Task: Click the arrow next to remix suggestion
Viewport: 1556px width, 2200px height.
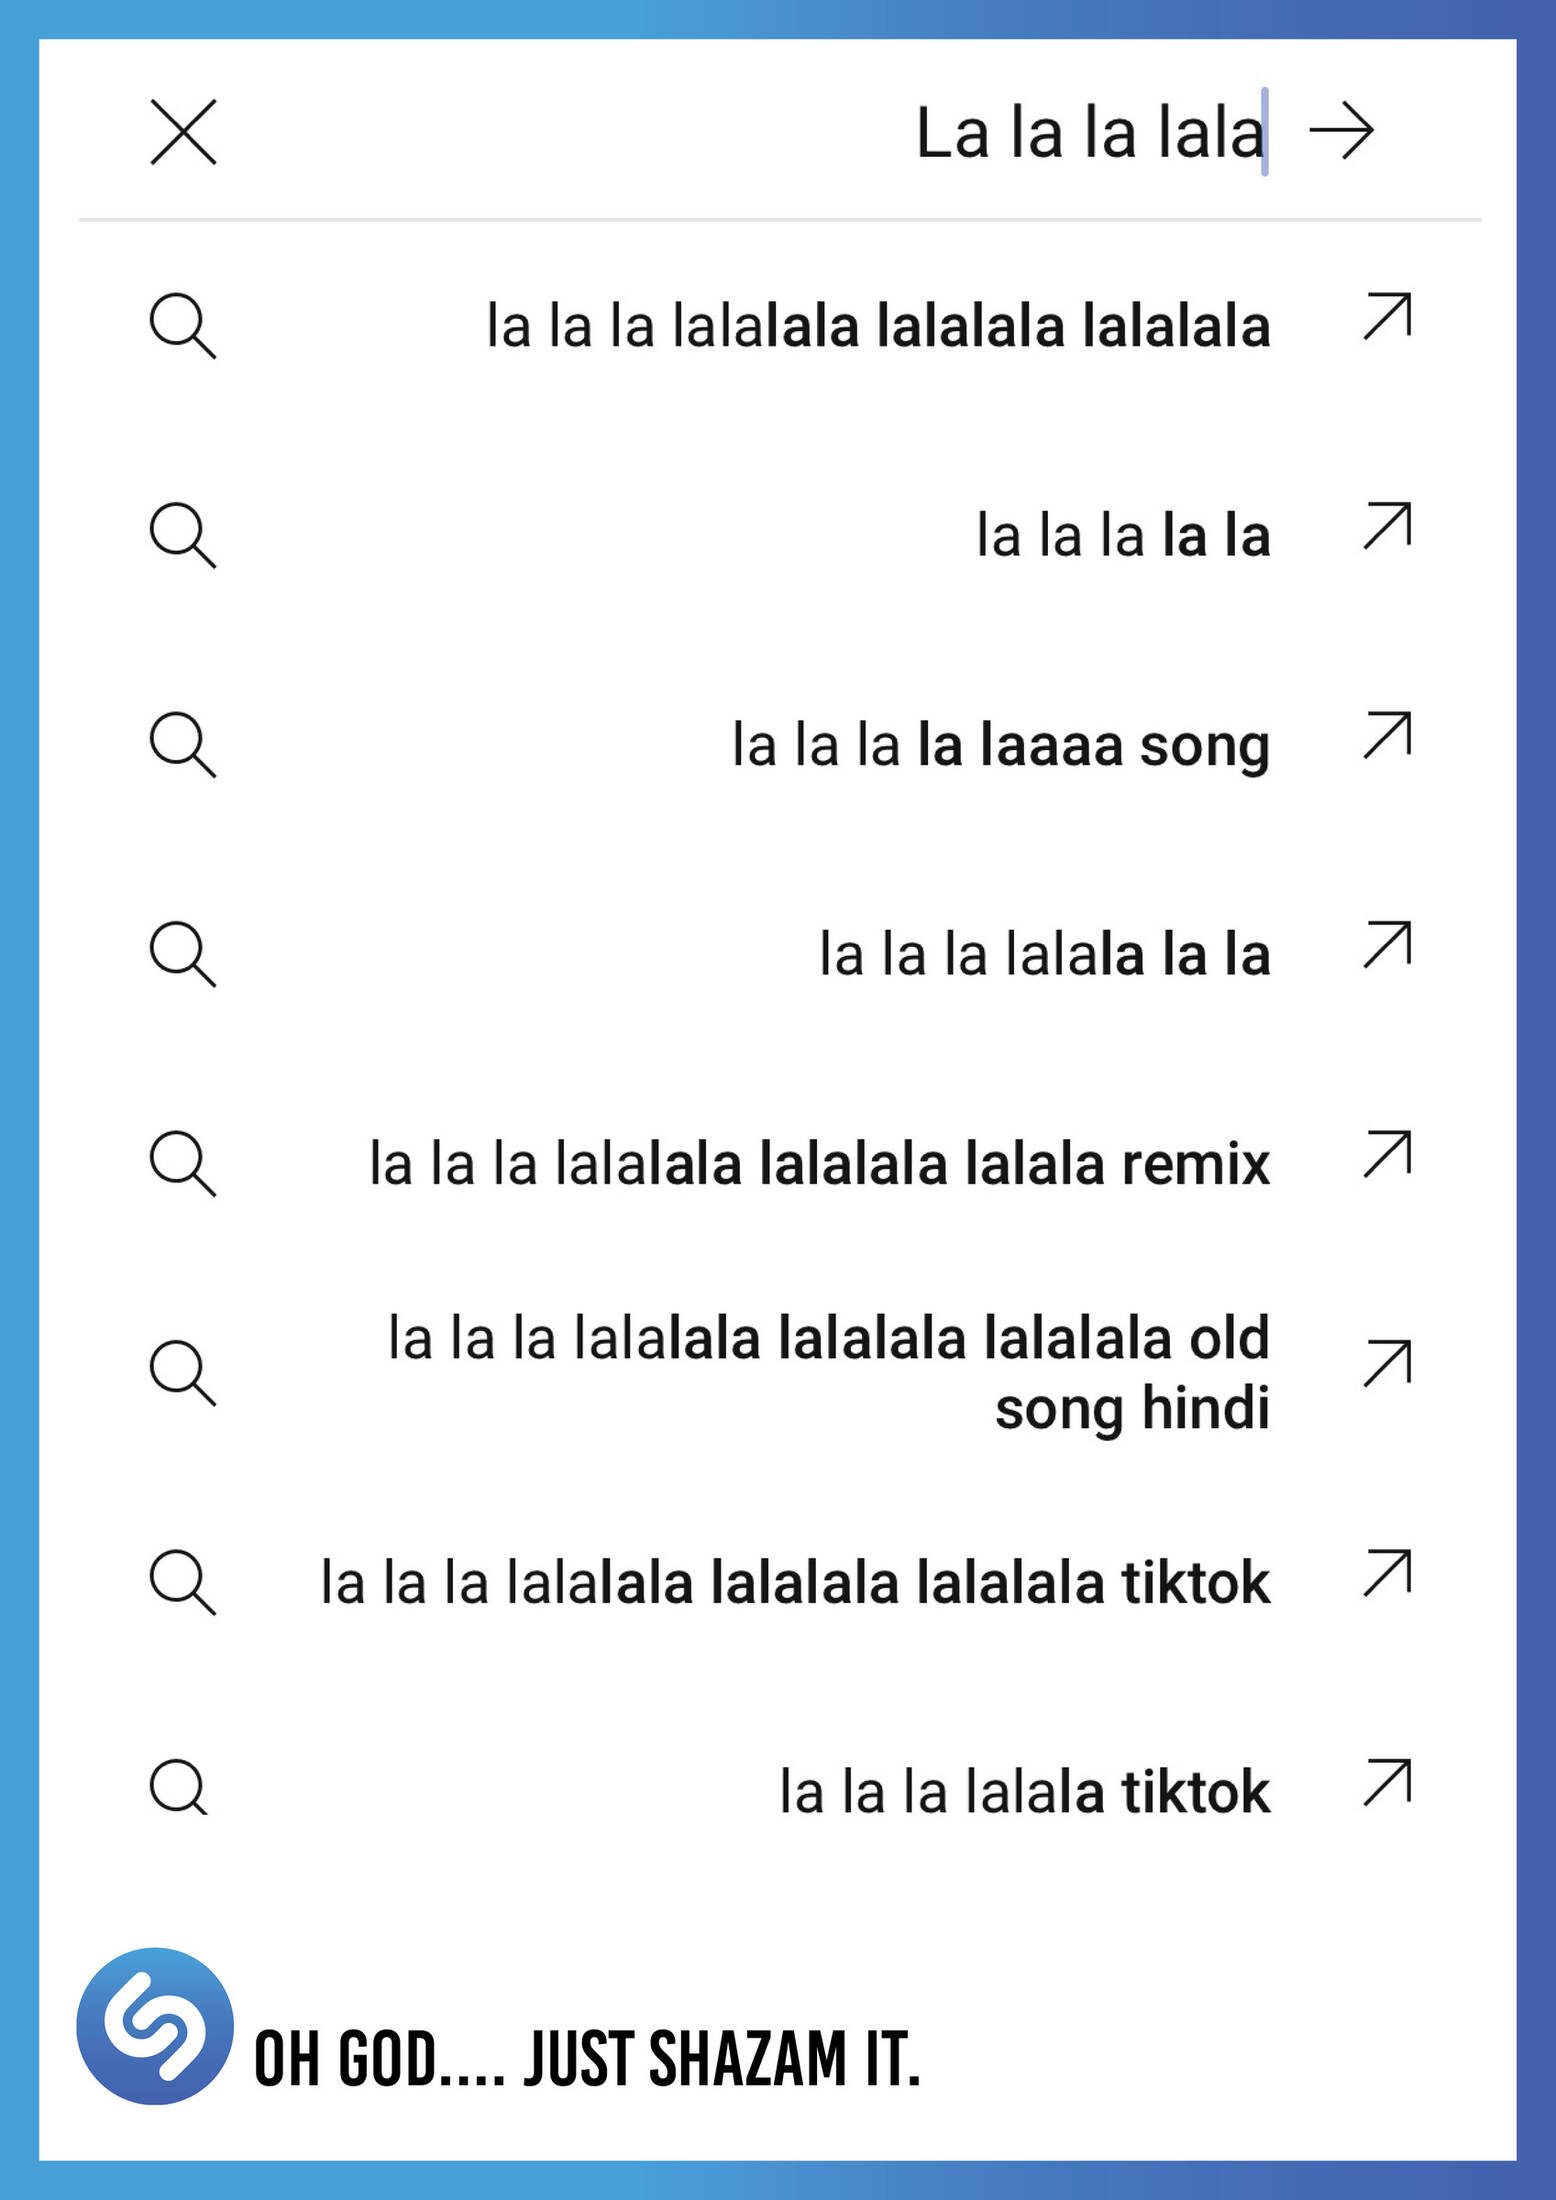Action: point(1387,1154)
